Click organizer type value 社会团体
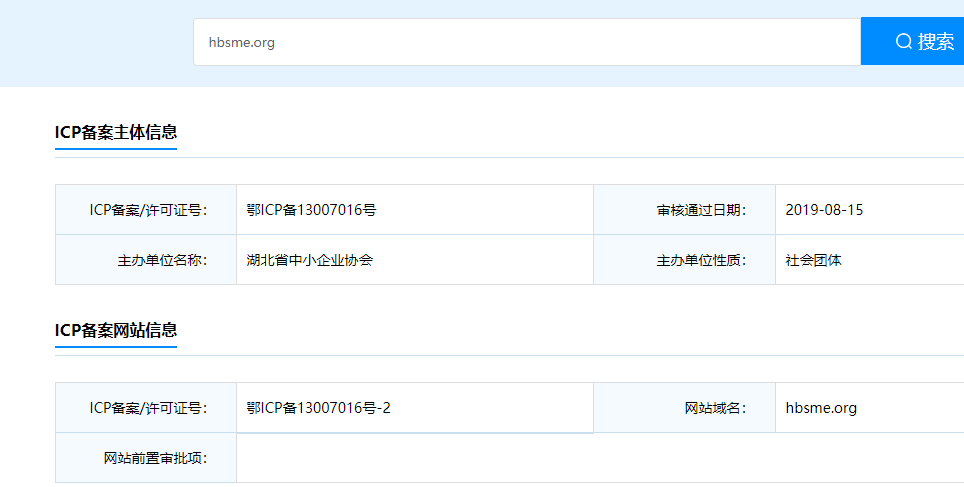Image resolution: width=964 pixels, height=487 pixels. (x=814, y=260)
